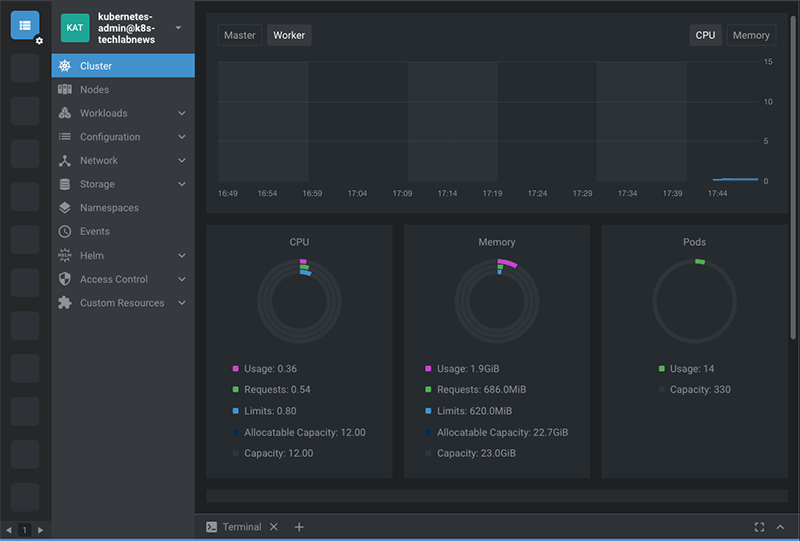Open the kubernetes-admin cluster dropdown
Viewport: 800px width, 541px height.
[178, 28]
